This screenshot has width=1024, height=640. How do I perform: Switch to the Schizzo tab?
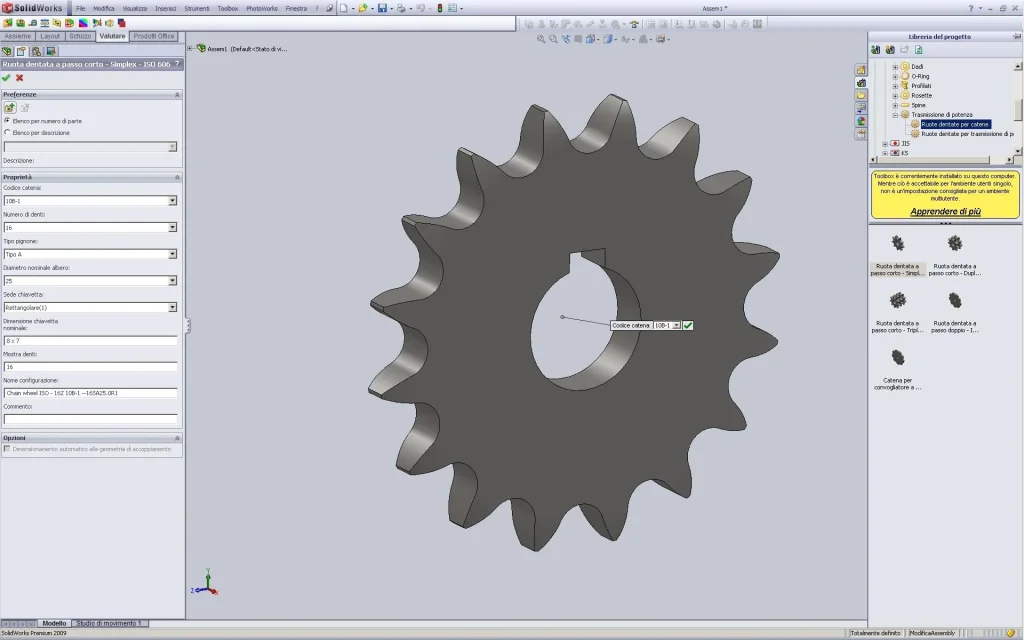(x=80, y=37)
